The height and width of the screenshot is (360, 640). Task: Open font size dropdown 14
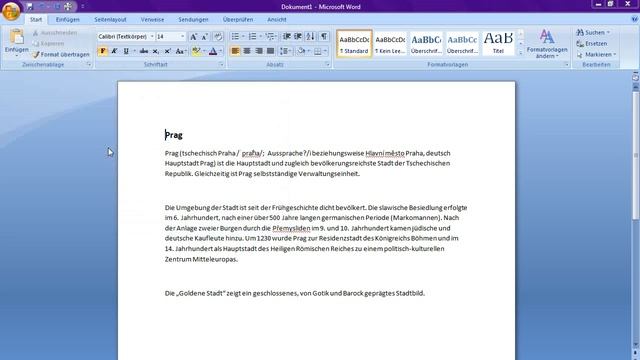(x=182, y=37)
